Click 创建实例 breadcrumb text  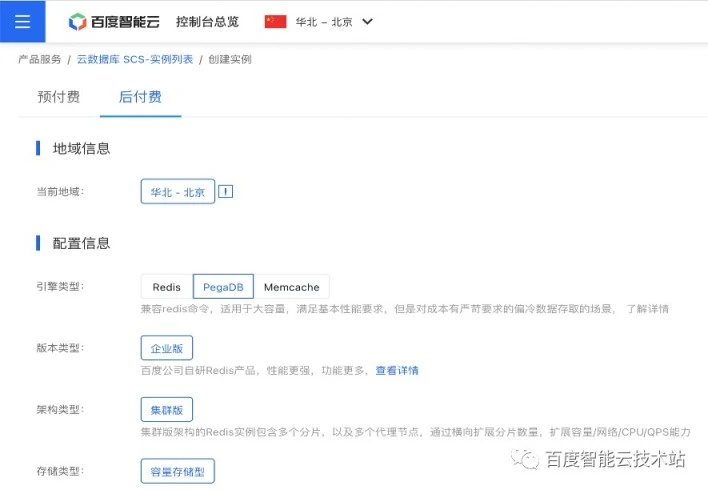(x=230, y=59)
